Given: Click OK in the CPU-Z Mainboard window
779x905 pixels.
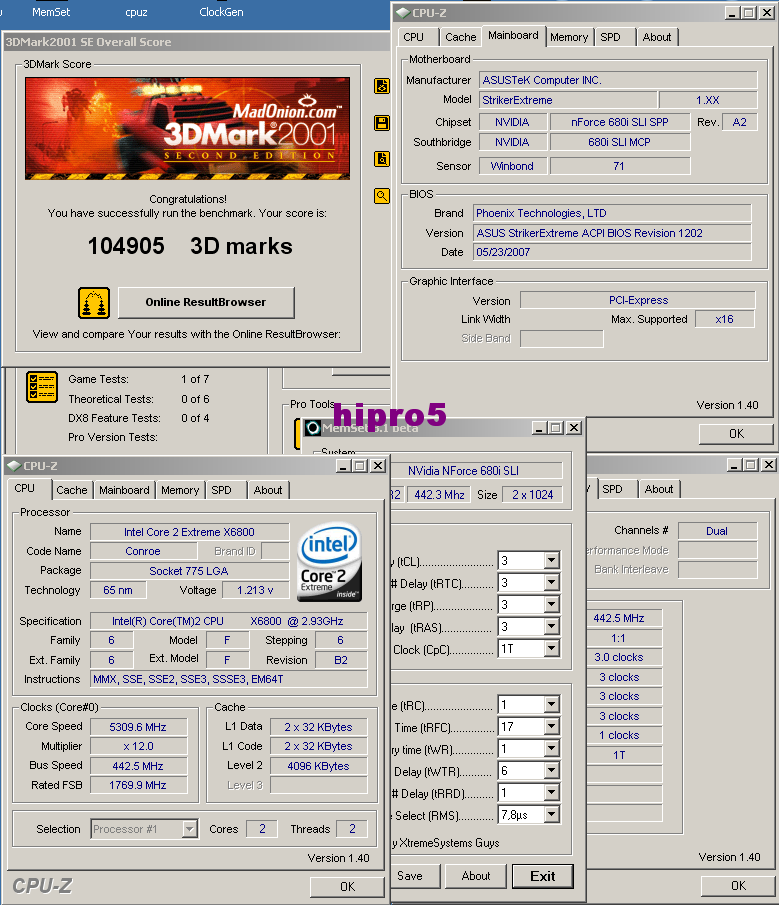Looking at the screenshot, I should point(736,434).
